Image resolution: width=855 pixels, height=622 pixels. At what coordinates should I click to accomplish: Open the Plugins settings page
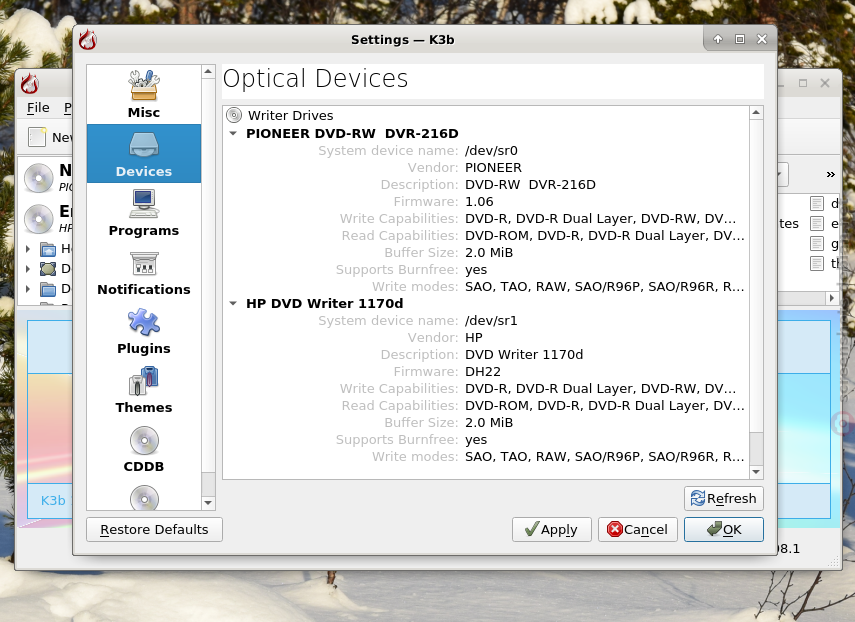click(143, 330)
